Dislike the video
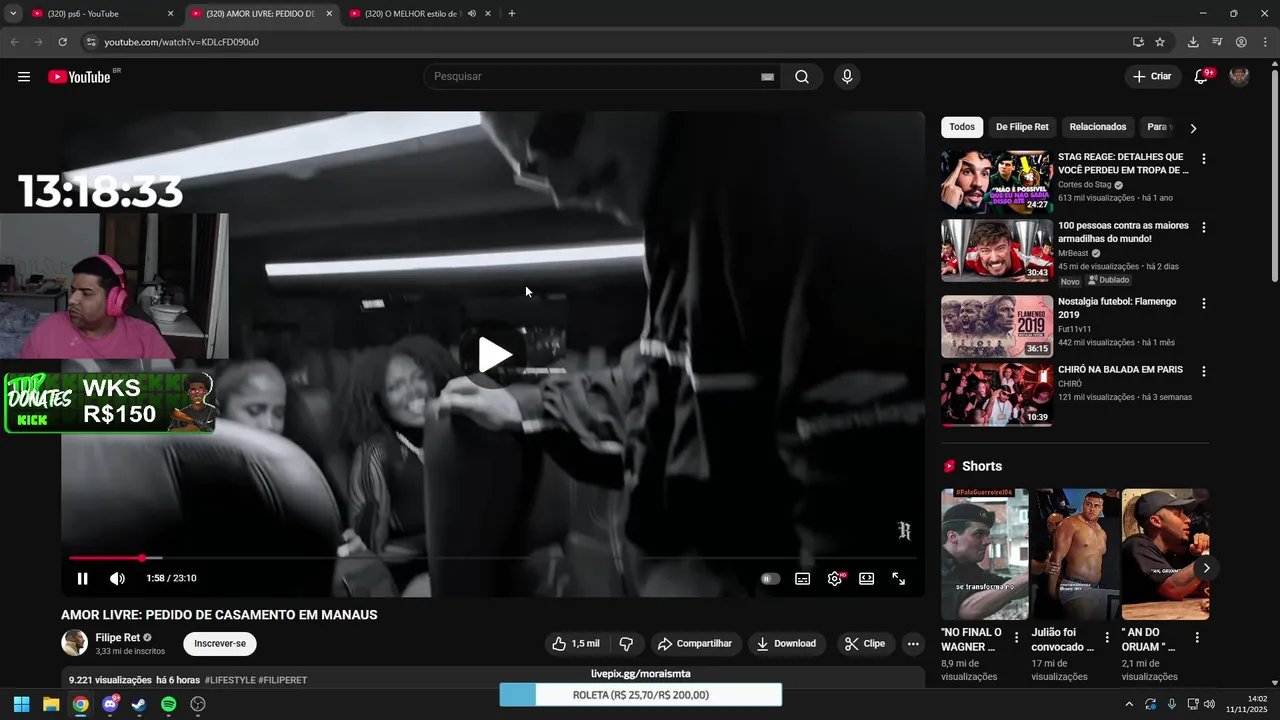This screenshot has height=720, width=1280. click(626, 644)
